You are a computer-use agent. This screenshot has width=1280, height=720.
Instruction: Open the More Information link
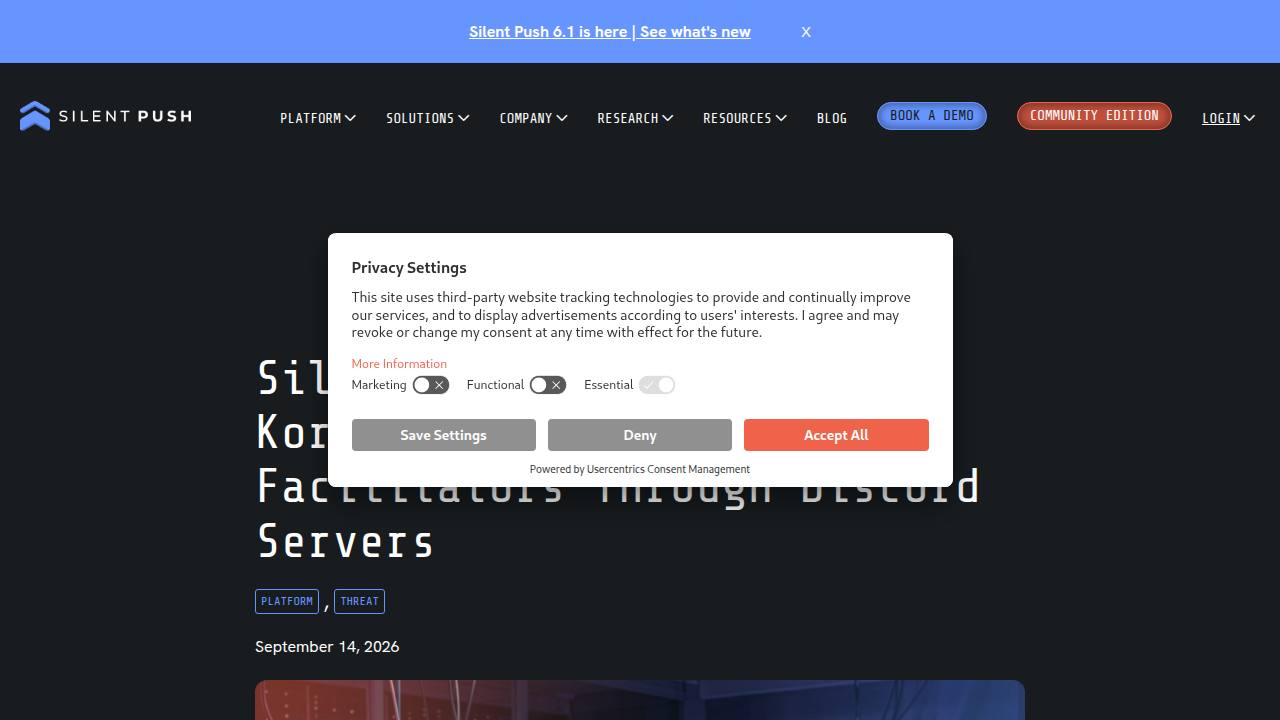[399, 364]
